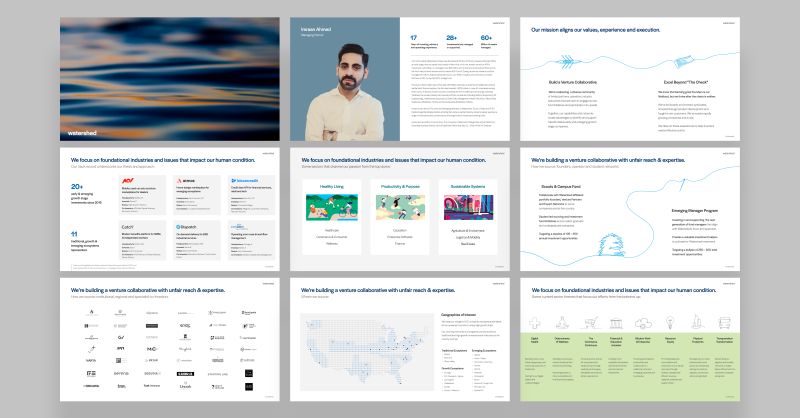Click the '28+' statistic on the profile slide
The height and width of the screenshot is (418, 800).
click(452, 38)
